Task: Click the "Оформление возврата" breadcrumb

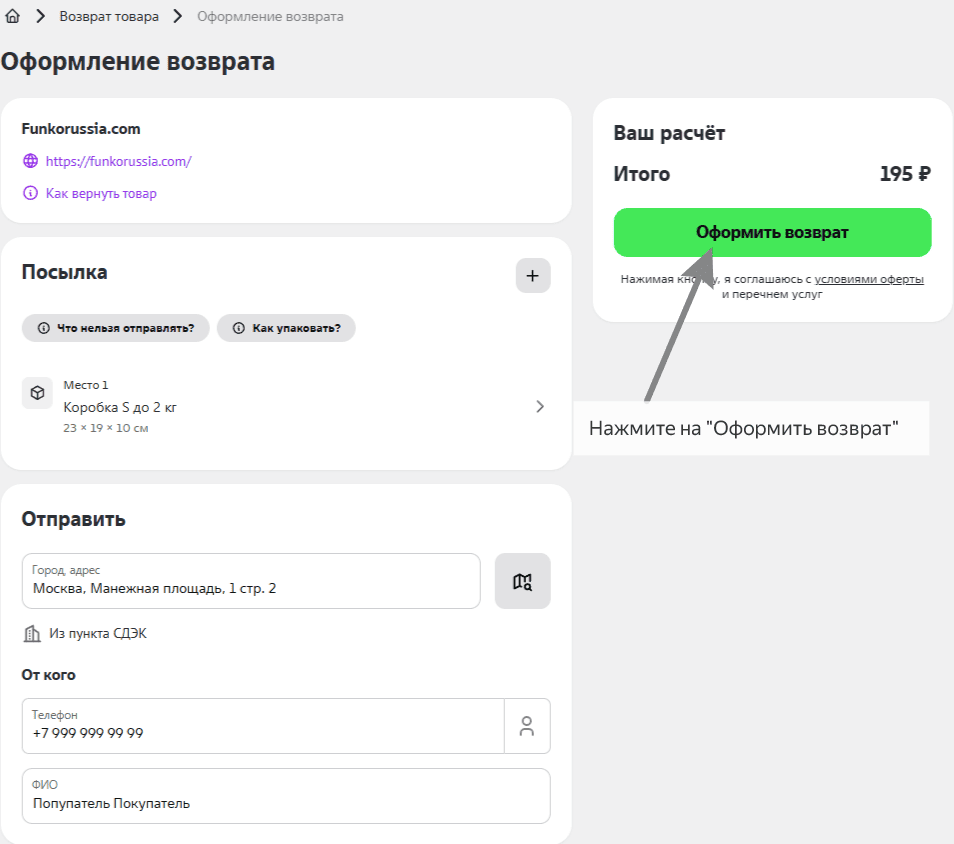Action: point(270,16)
